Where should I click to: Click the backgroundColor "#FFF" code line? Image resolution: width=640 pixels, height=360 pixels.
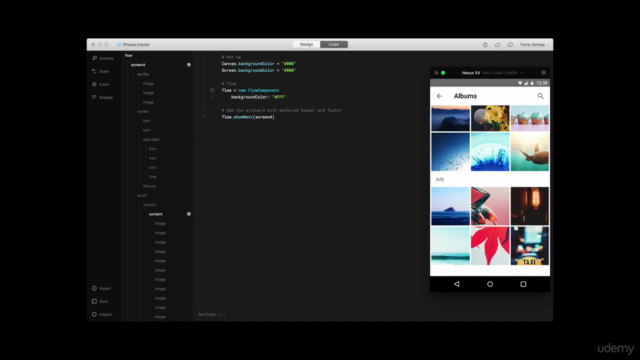click(259, 97)
